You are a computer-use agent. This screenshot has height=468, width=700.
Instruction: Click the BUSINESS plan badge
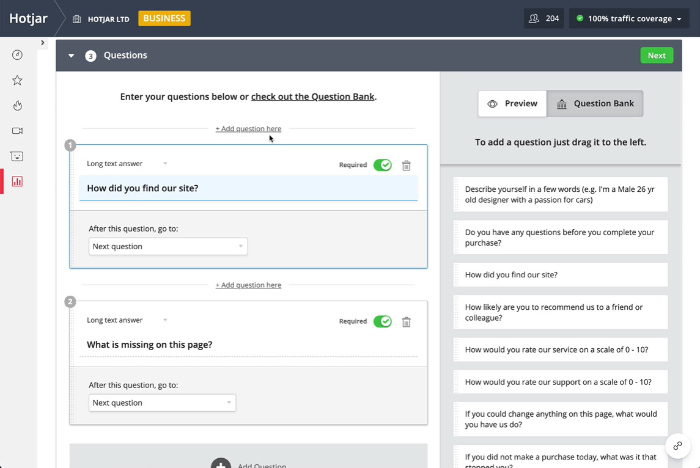164,18
